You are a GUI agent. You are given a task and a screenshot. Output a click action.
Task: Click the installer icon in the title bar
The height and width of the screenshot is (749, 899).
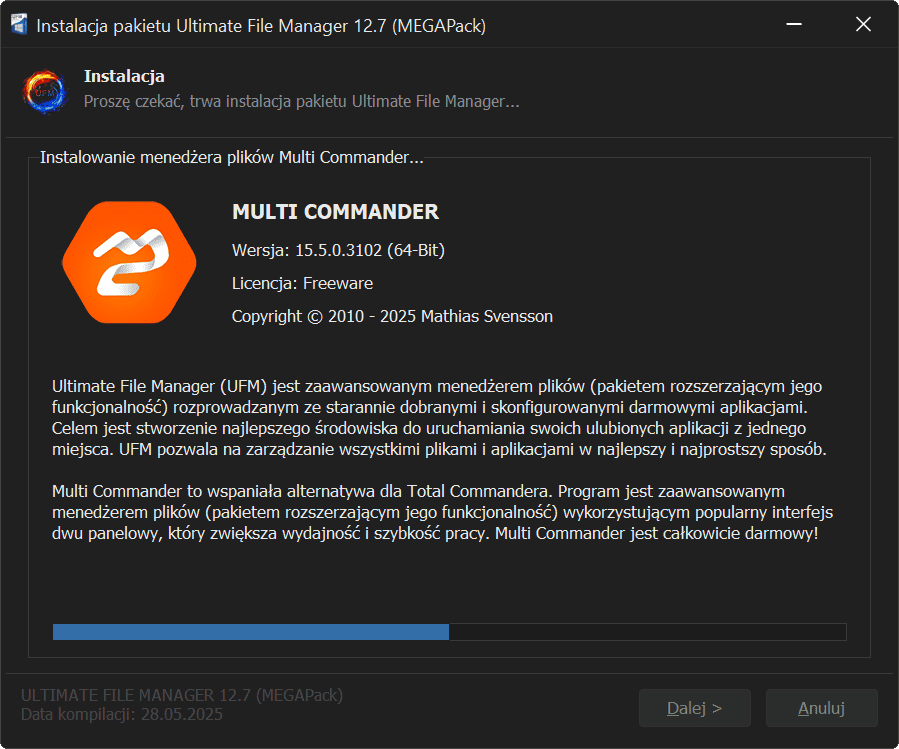pyautogui.click(x=19, y=26)
